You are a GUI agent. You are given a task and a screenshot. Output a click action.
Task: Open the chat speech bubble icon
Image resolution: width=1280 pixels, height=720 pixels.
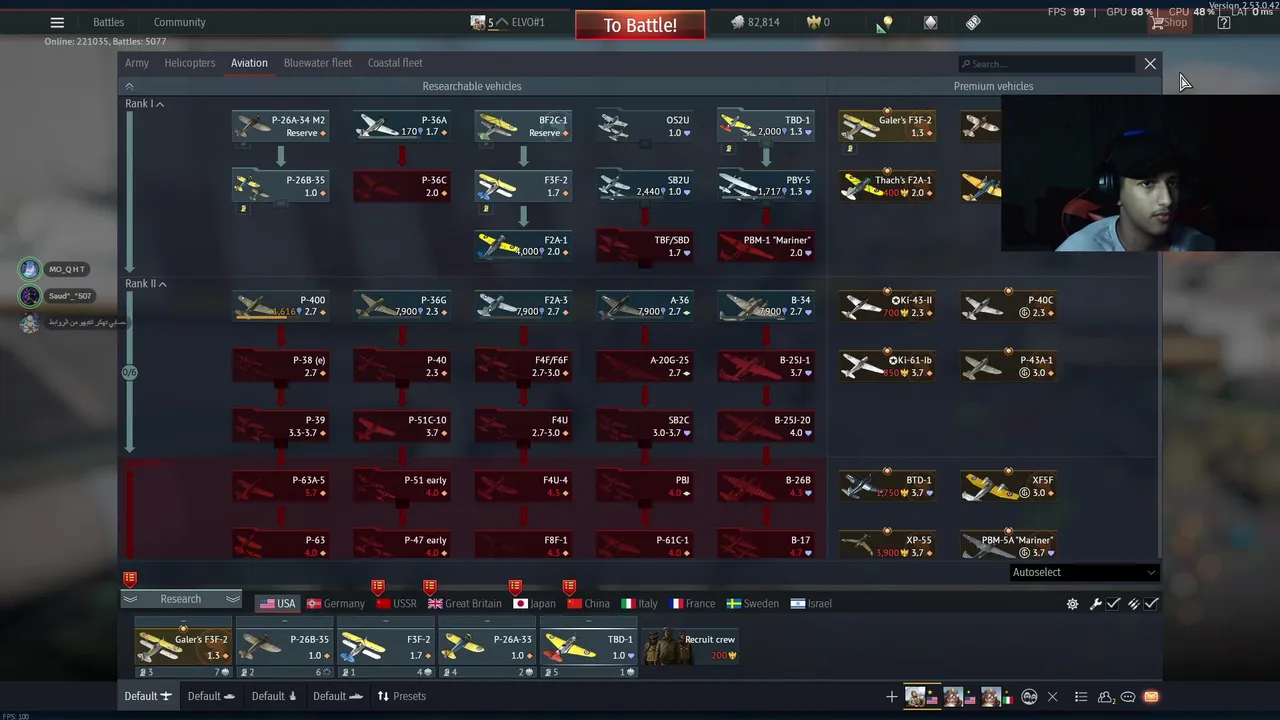(x=1128, y=697)
